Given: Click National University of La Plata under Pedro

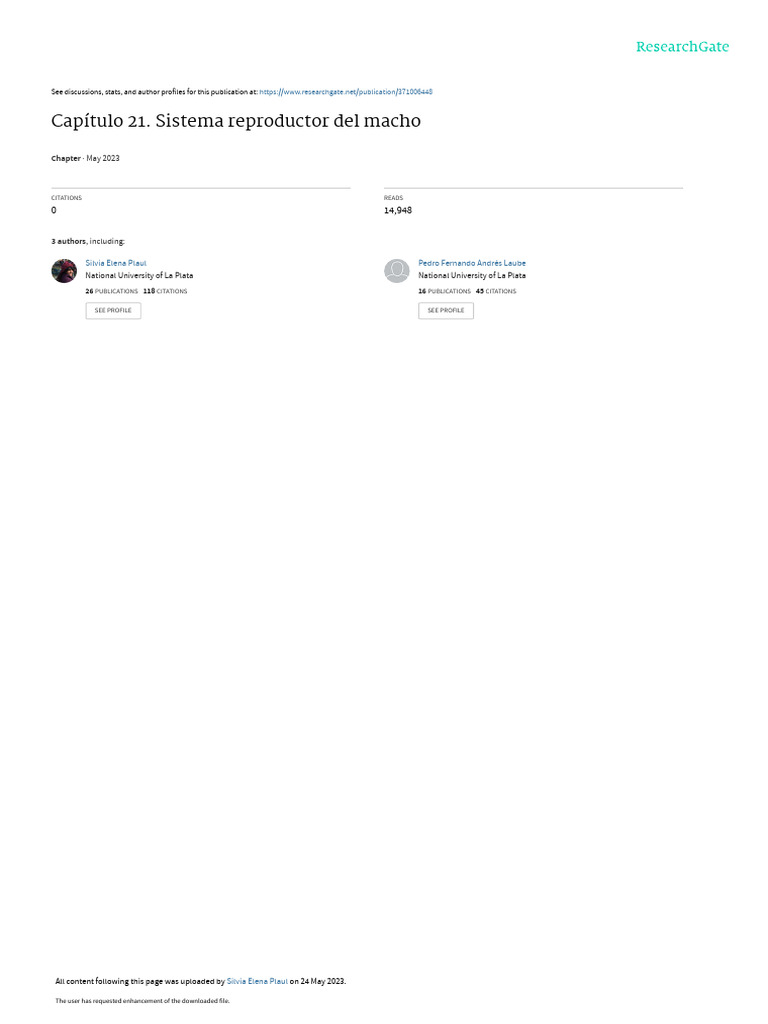Looking at the screenshot, I should (472, 276).
